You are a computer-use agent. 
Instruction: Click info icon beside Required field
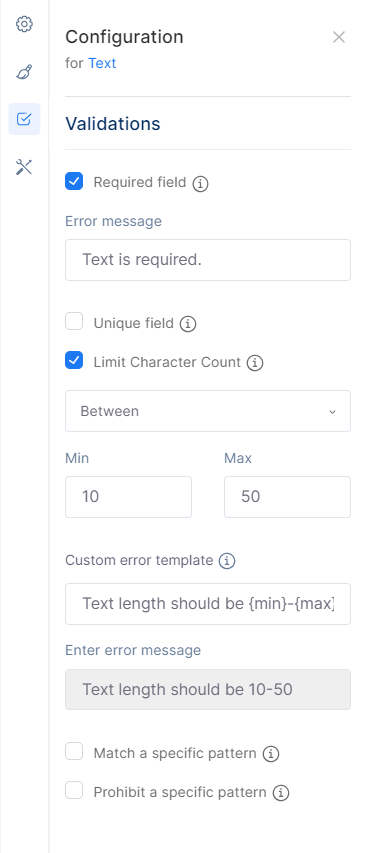click(201, 183)
